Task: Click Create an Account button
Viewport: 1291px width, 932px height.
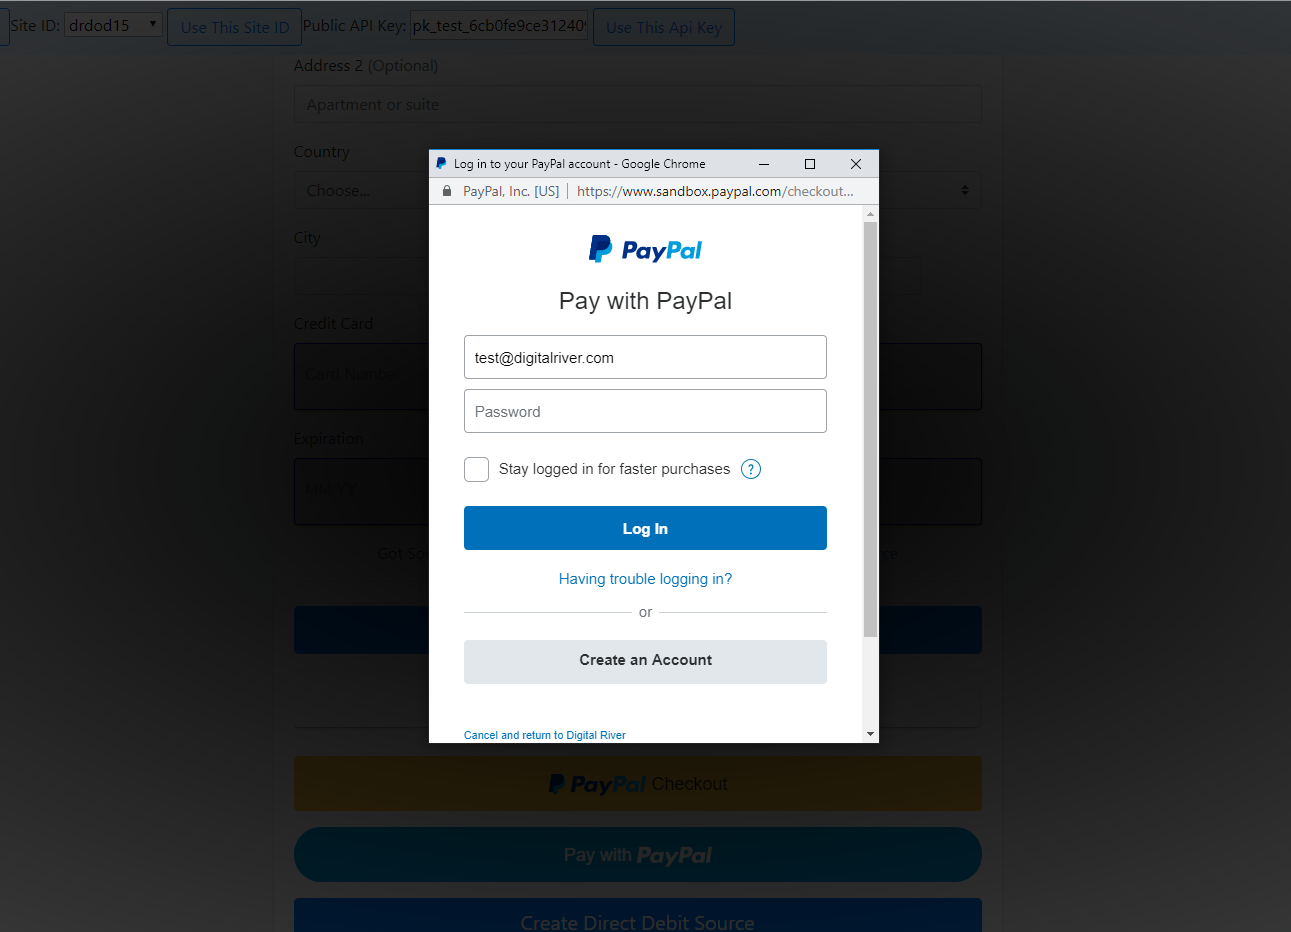Action: pos(645,661)
